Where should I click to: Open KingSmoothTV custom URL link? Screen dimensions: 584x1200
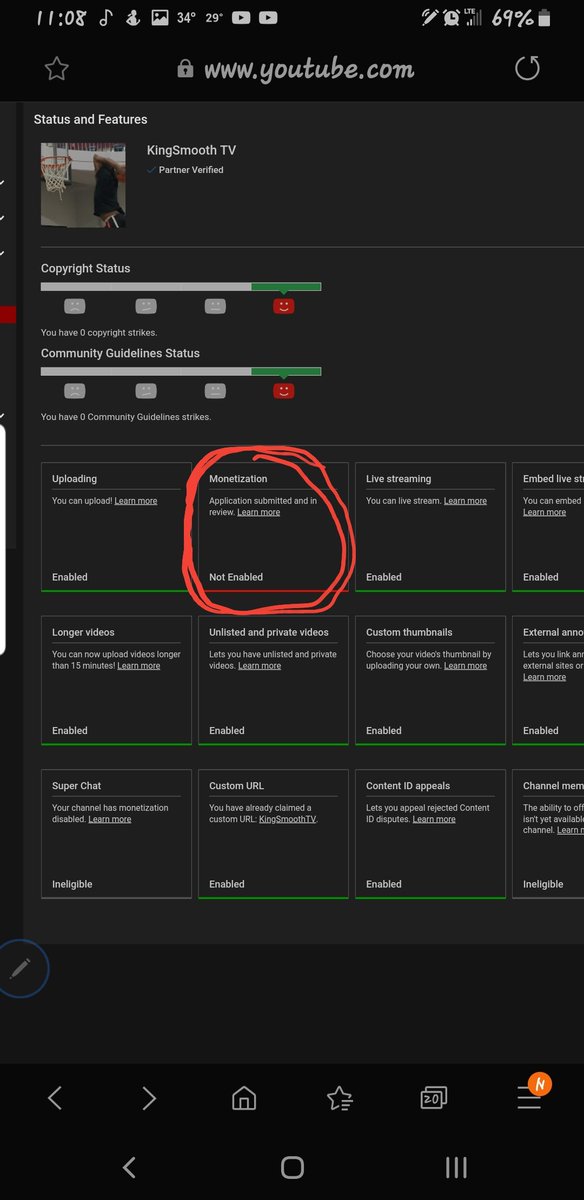287,819
